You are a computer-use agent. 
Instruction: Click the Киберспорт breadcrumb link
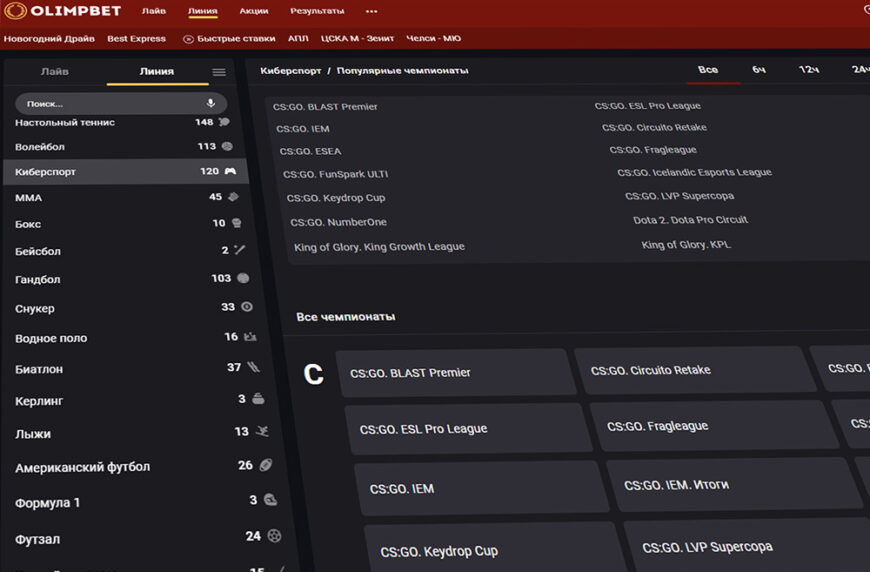pyautogui.click(x=291, y=71)
